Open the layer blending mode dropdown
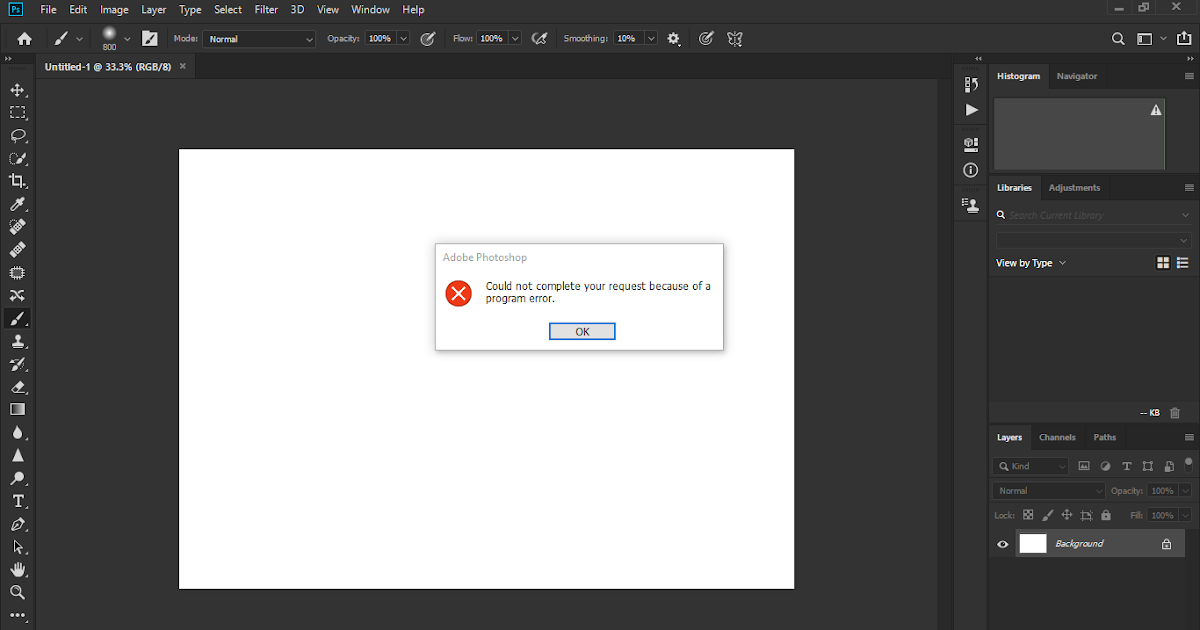This screenshot has height=630, width=1200. tap(1049, 491)
